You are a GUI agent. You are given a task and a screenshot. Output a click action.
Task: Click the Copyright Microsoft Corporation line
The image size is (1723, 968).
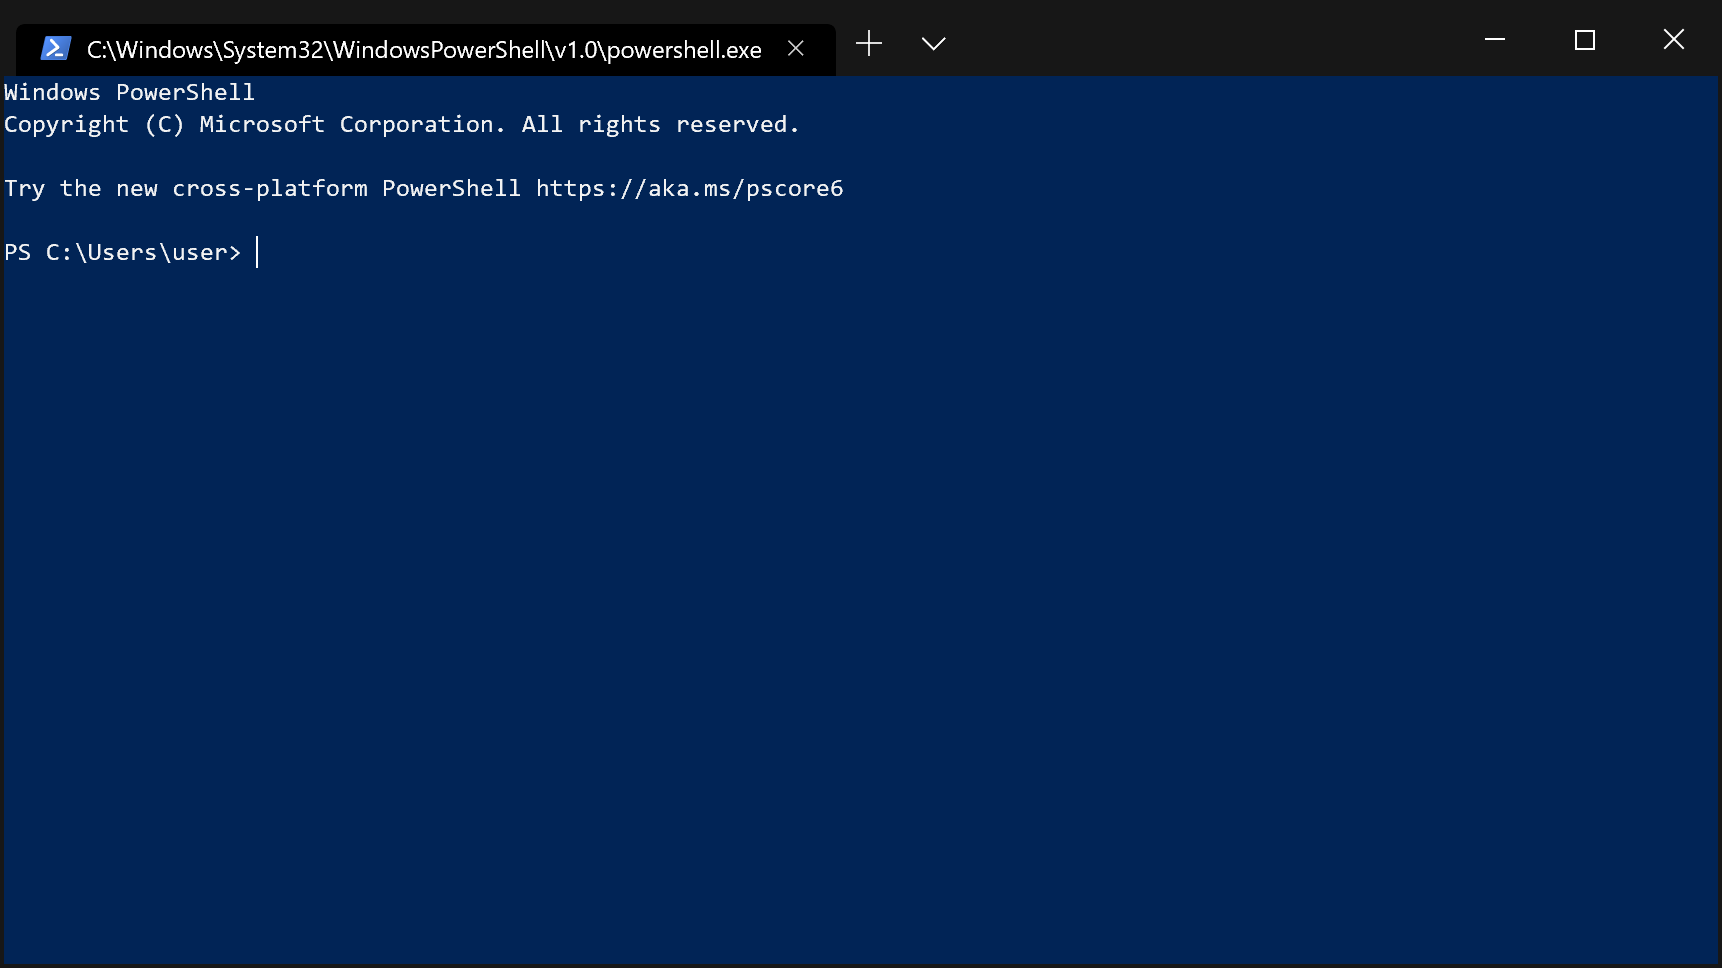point(402,125)
